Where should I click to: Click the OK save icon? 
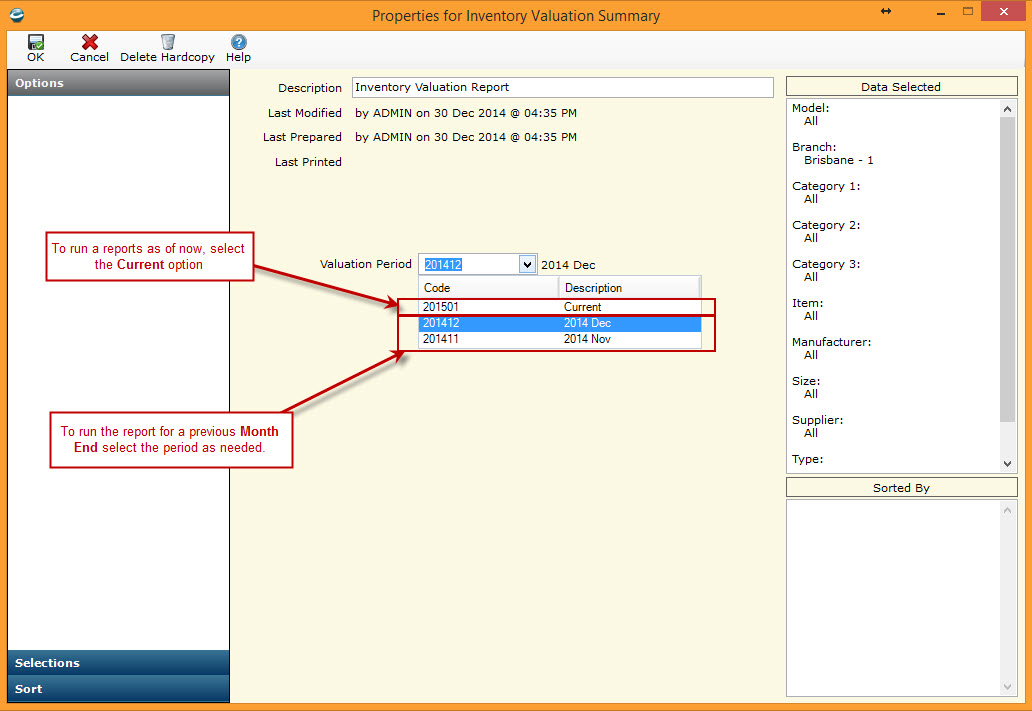[36, 42]
